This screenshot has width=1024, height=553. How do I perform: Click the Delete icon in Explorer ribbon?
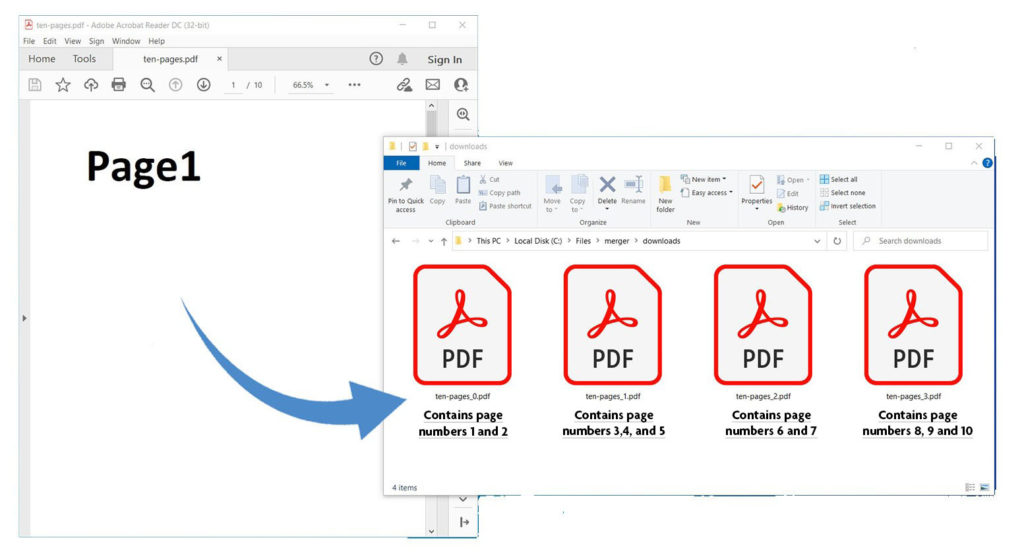coord(607,188)
